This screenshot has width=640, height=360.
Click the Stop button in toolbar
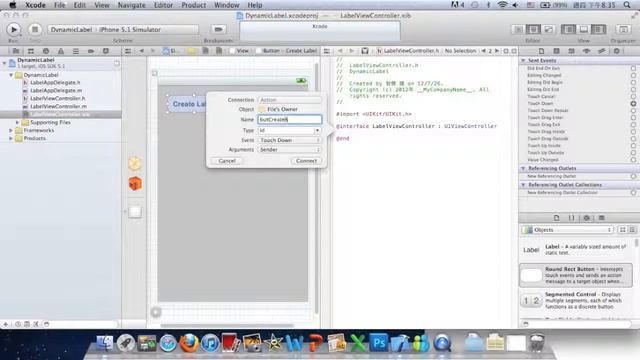[35, 29]
